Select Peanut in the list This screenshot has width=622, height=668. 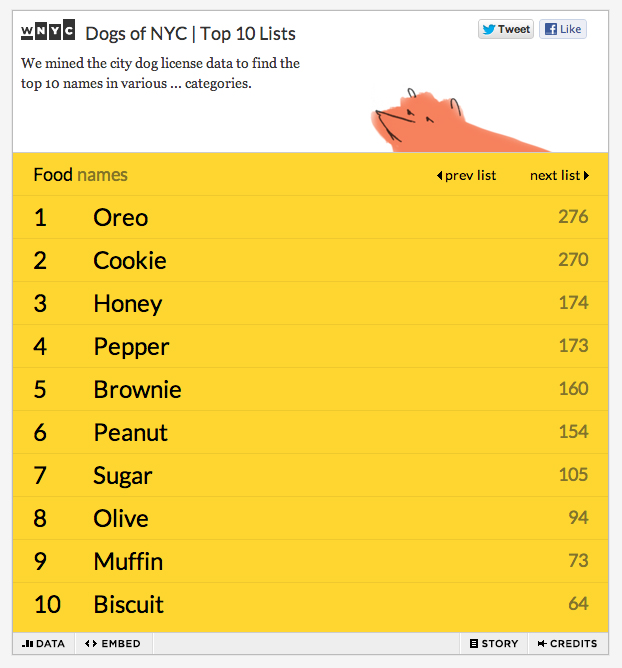tap(130, 432)
